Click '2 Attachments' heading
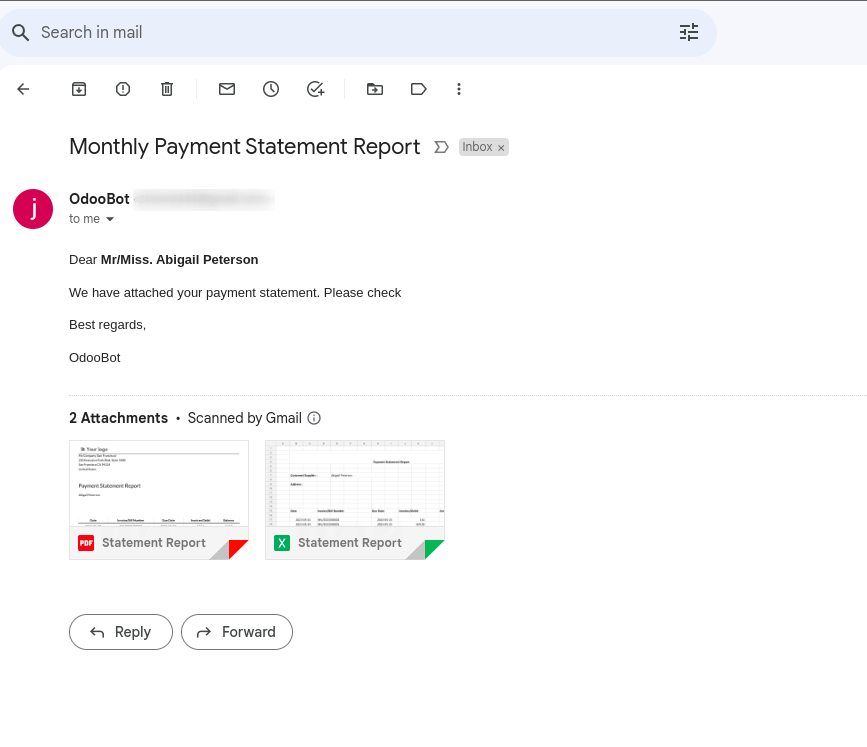 [x=118, y=418]
